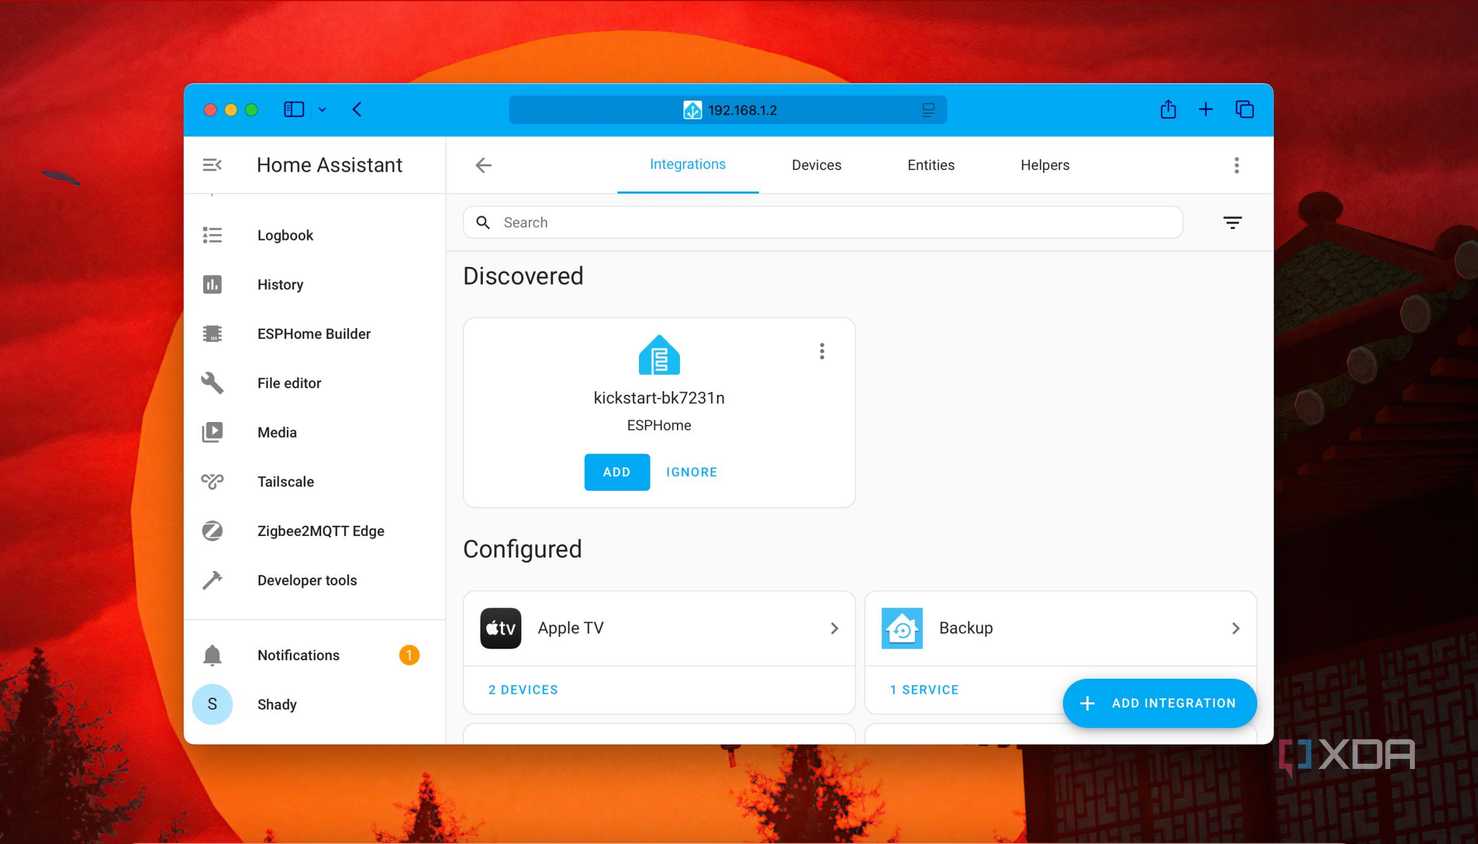
Task: Click the Home Assistant title text
Action: click(x=329, y=165)
